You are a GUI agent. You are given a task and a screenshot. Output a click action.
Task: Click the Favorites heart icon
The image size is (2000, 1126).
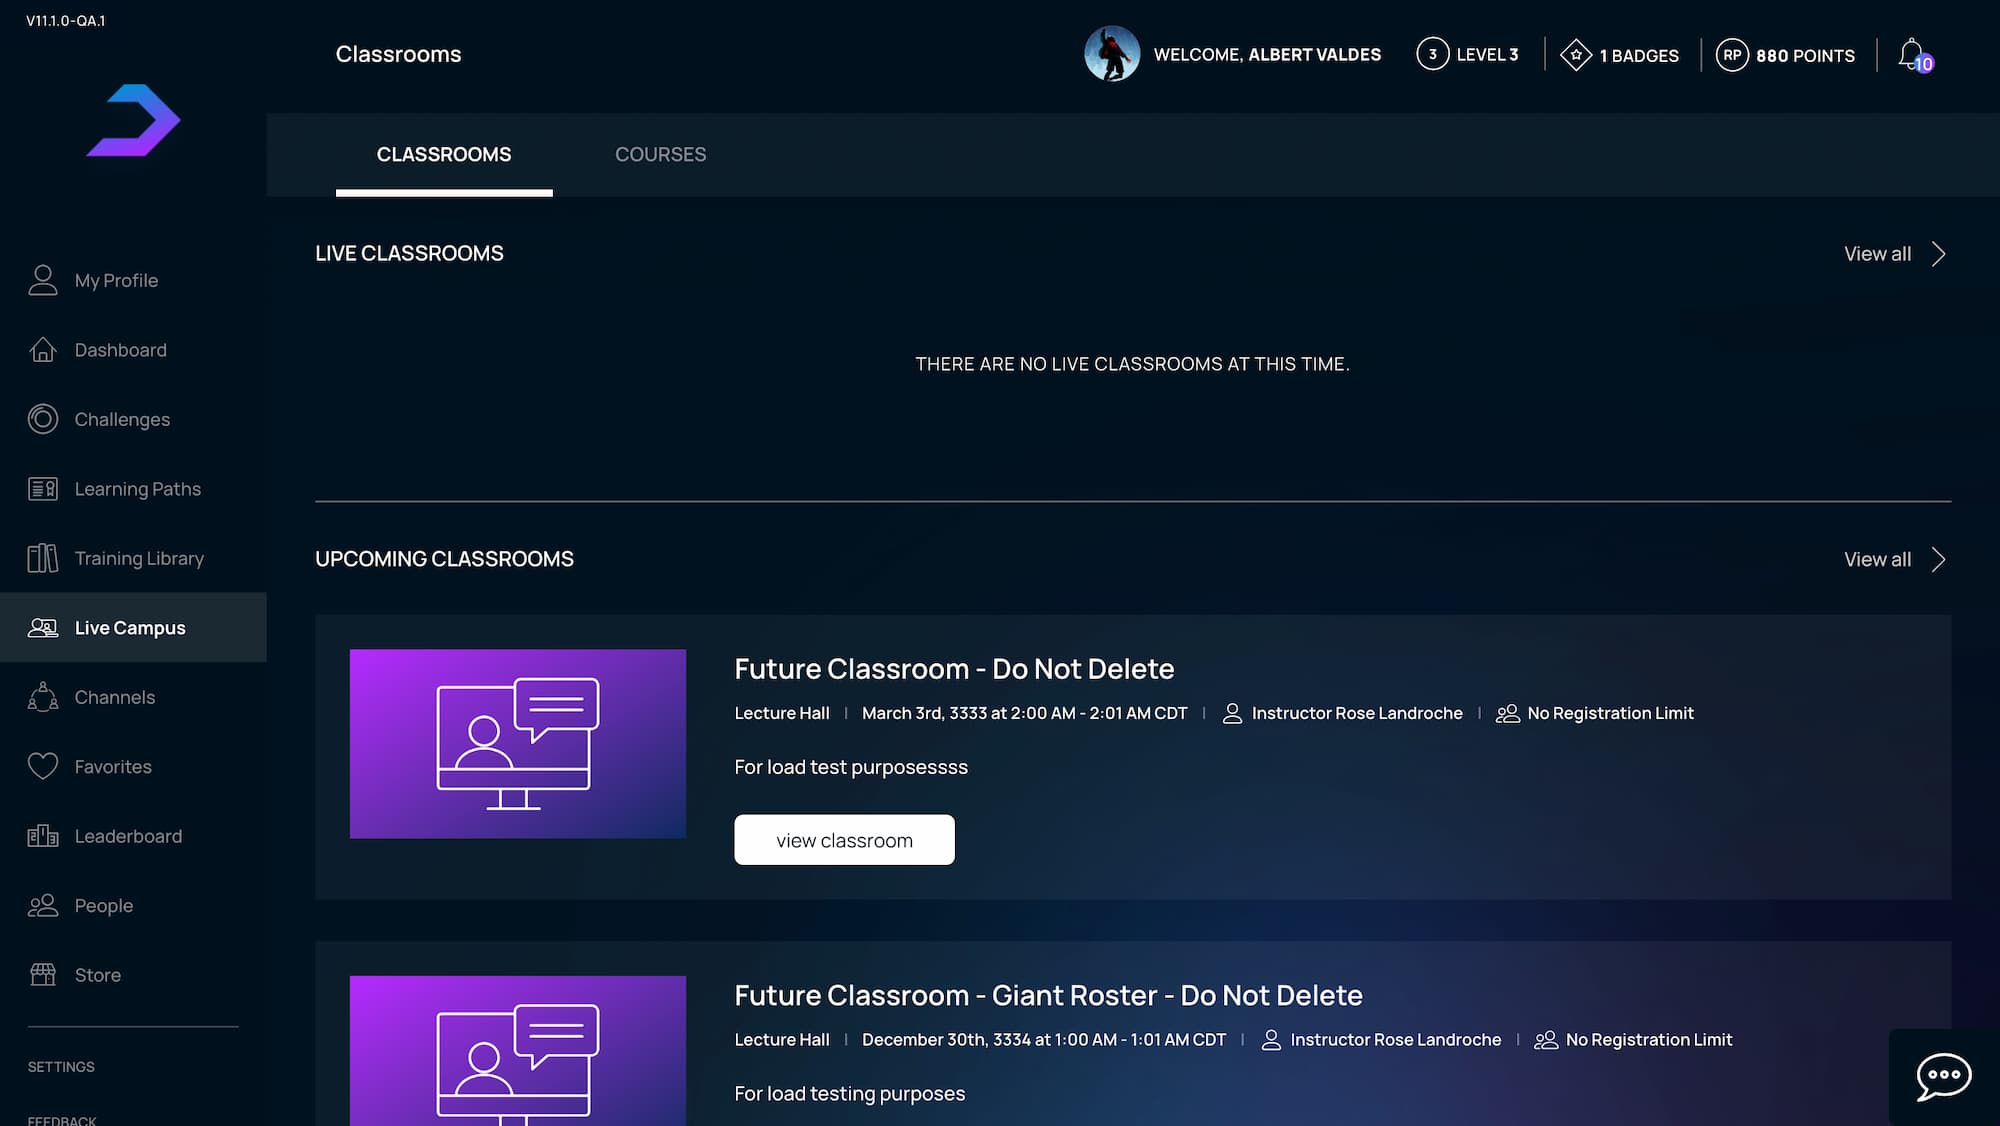point(42,766)
